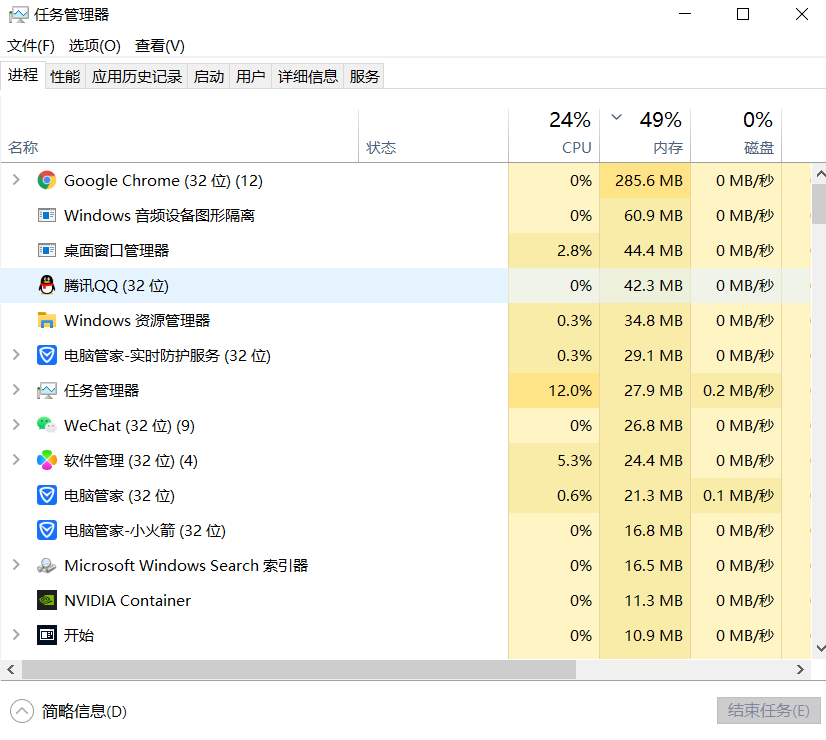Click the NVIDIA Container icon

pyautogui.click(x=46, y=600)
